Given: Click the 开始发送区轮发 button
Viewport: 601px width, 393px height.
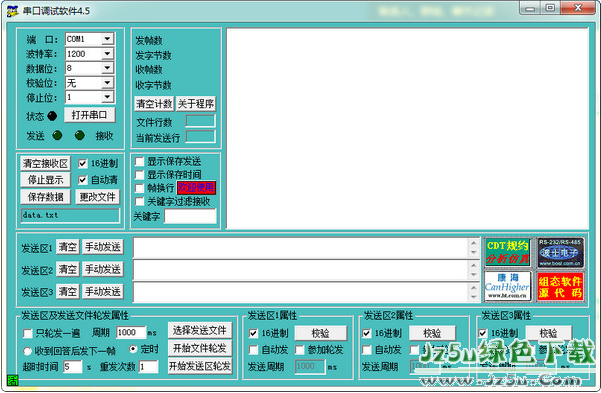Looking at the screenshot, I should (x=200, y=366).
